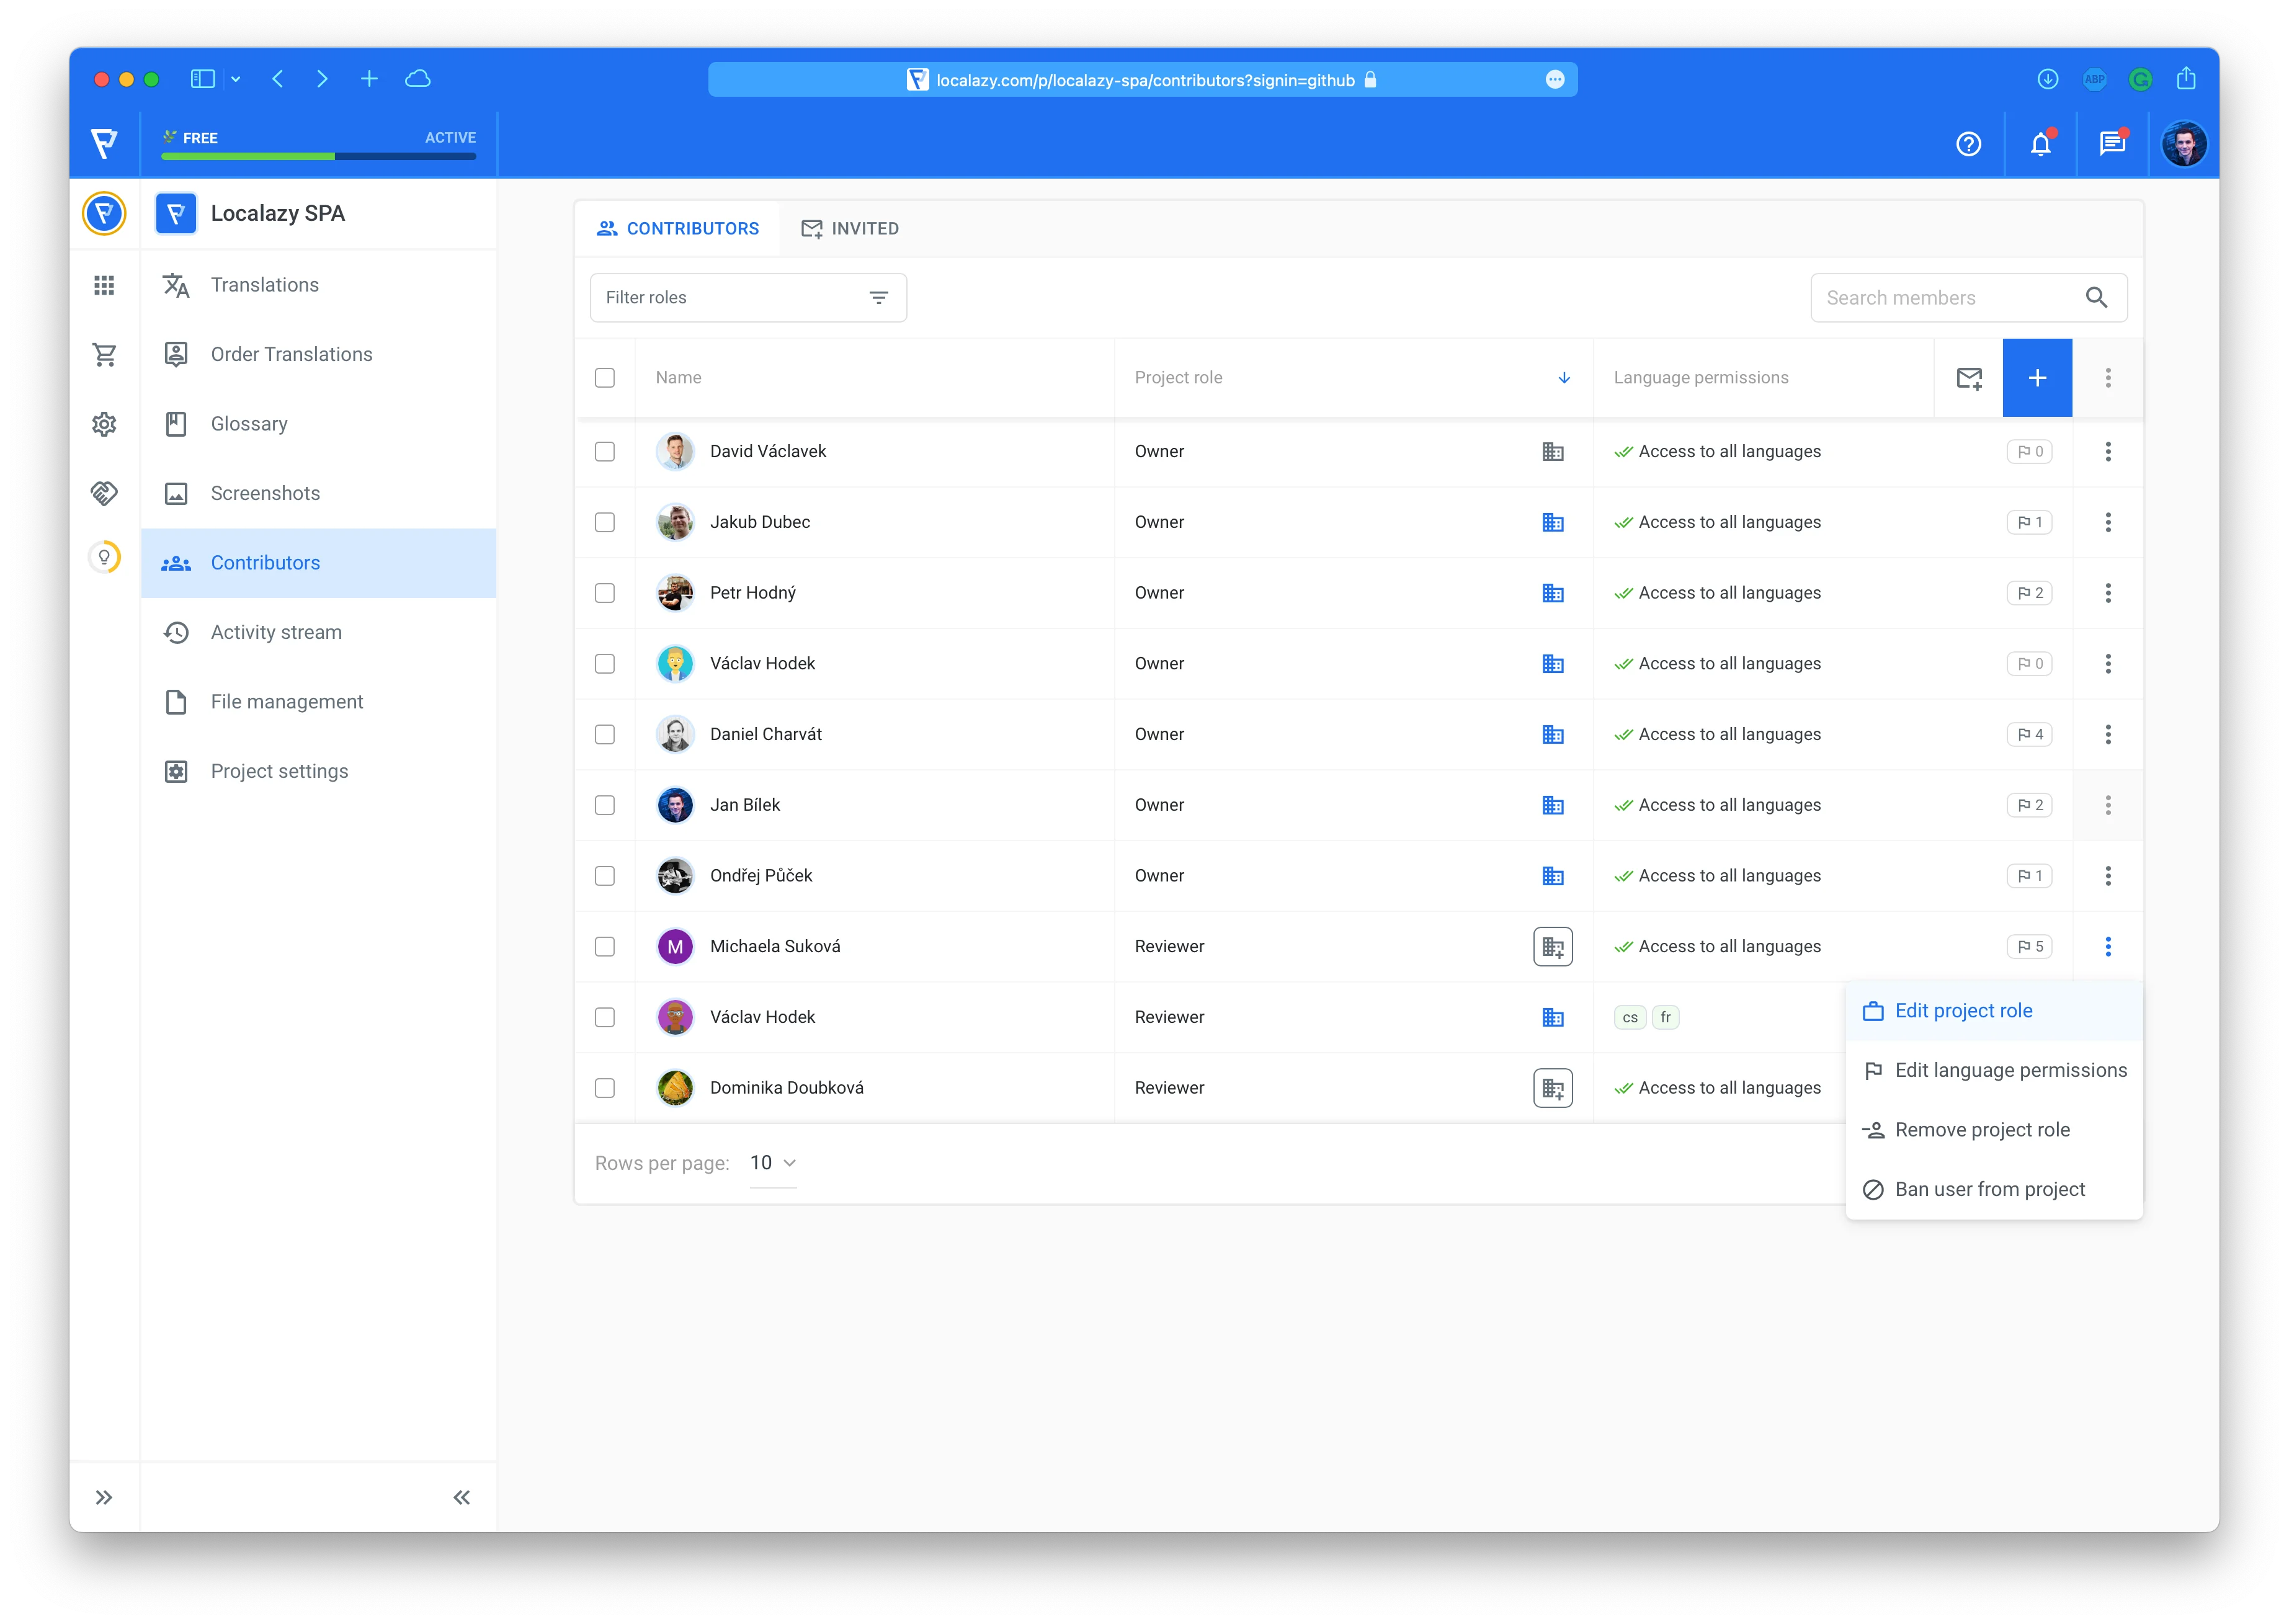Open the notifications bell
Image resolution: width=2289 pixels, height=1624 pixels.
(2040, 144)
